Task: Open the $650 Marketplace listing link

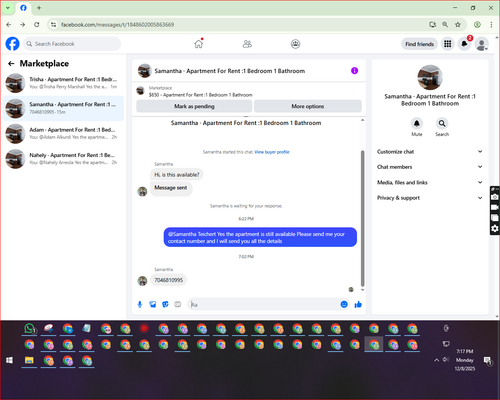Action: [200, 95]
